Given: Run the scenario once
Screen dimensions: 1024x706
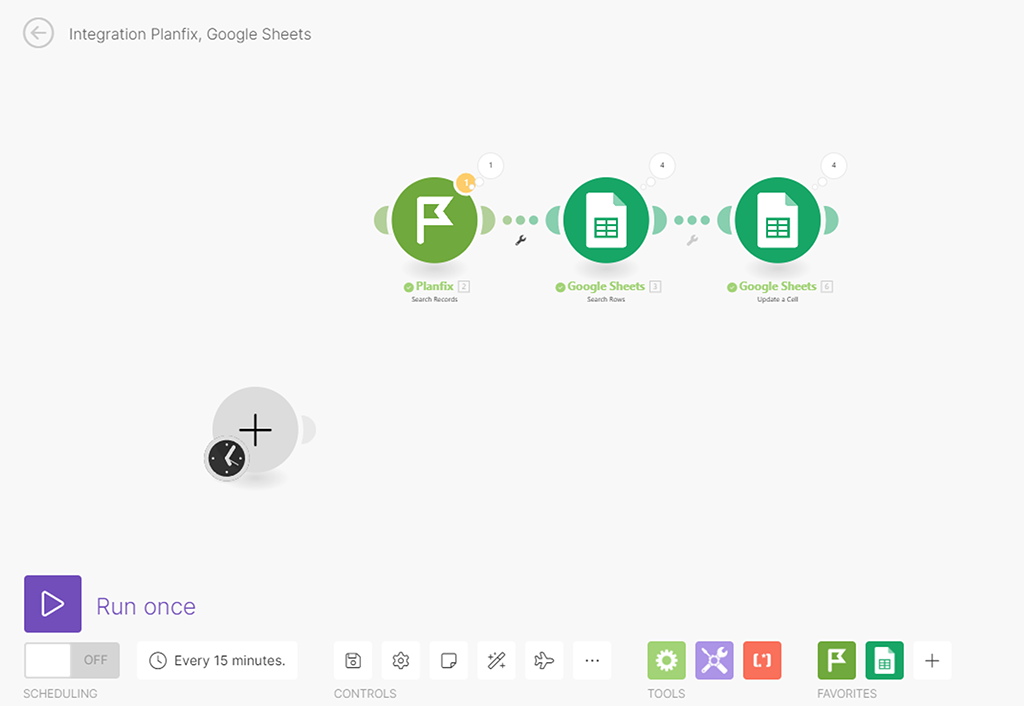Looking at the screenshot, I should (53, 604).
